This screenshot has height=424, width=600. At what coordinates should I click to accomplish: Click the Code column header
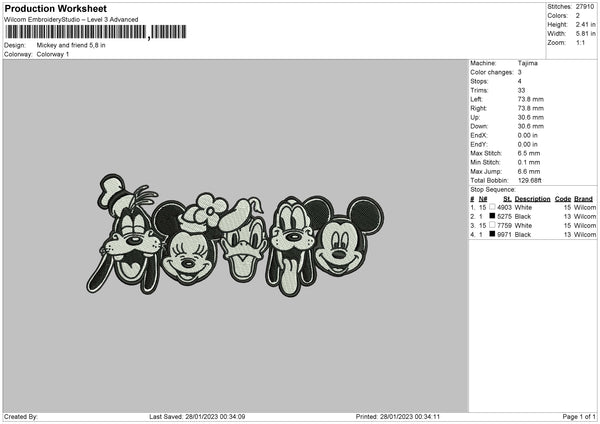pyautogui.click(x=562, y=199)
